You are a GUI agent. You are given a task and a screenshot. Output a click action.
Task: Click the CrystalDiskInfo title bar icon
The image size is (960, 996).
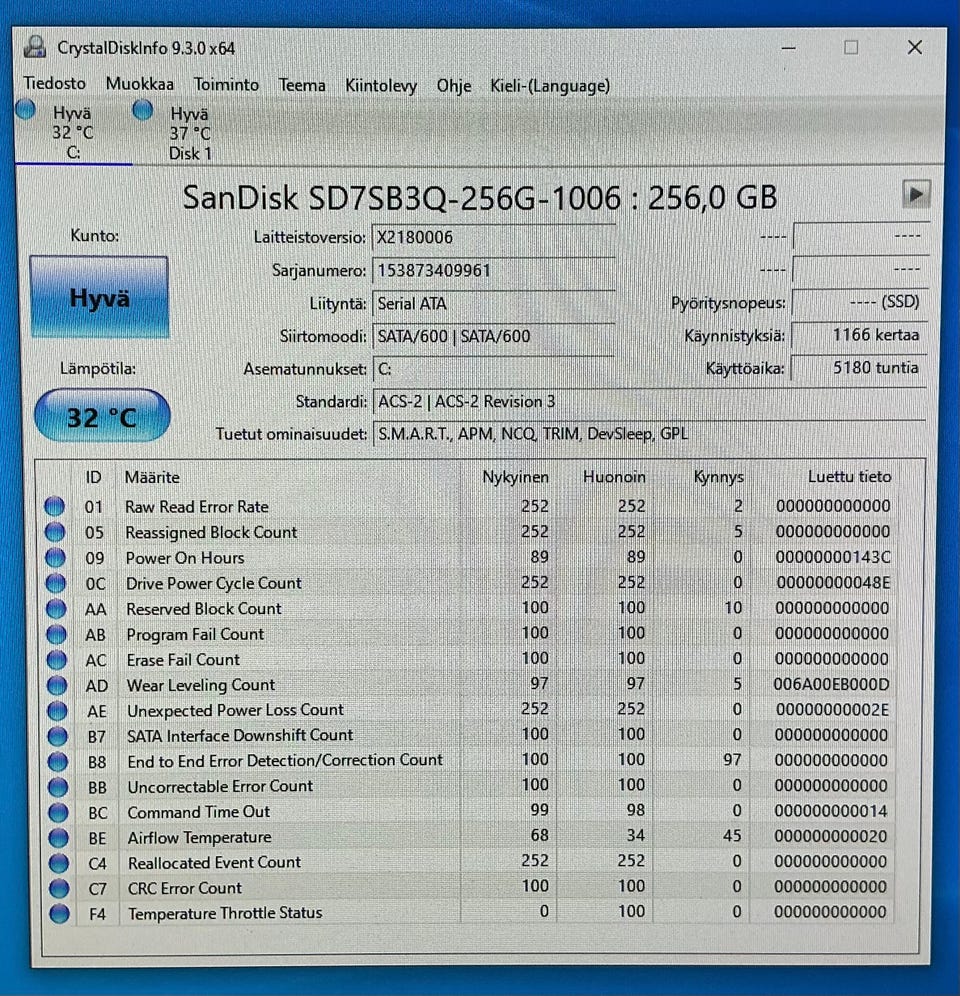pyautogui.click(x=35, y=47)
